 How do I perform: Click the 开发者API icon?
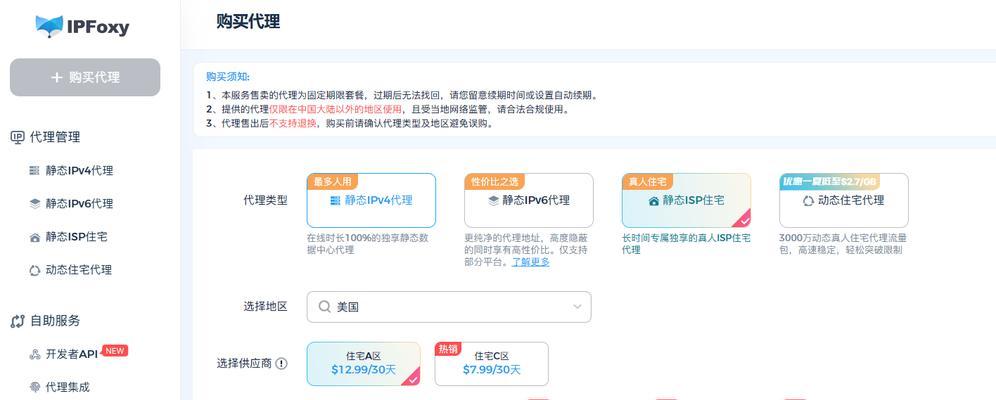click(x=35, y=354)
